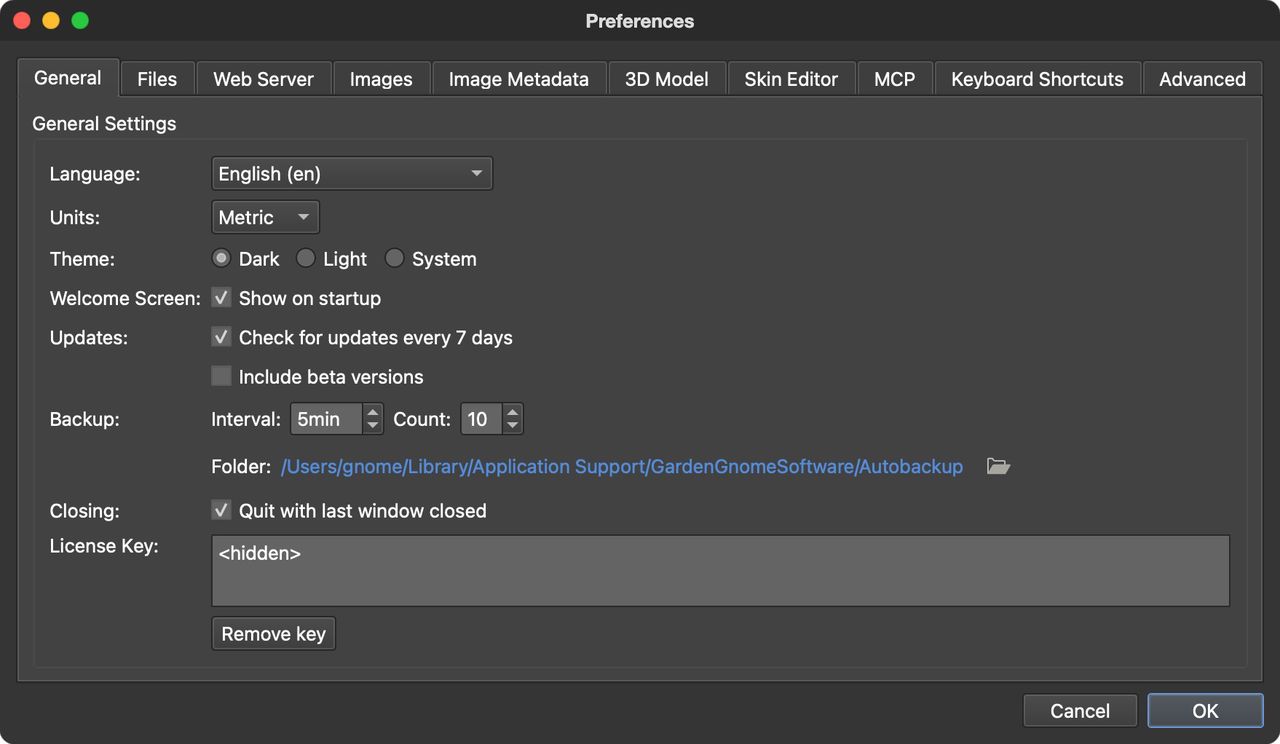This screenshot has height=744, width=1280.
Task: Select the System theme radio button
Action: pyautogui.click(x=394, y=258)
